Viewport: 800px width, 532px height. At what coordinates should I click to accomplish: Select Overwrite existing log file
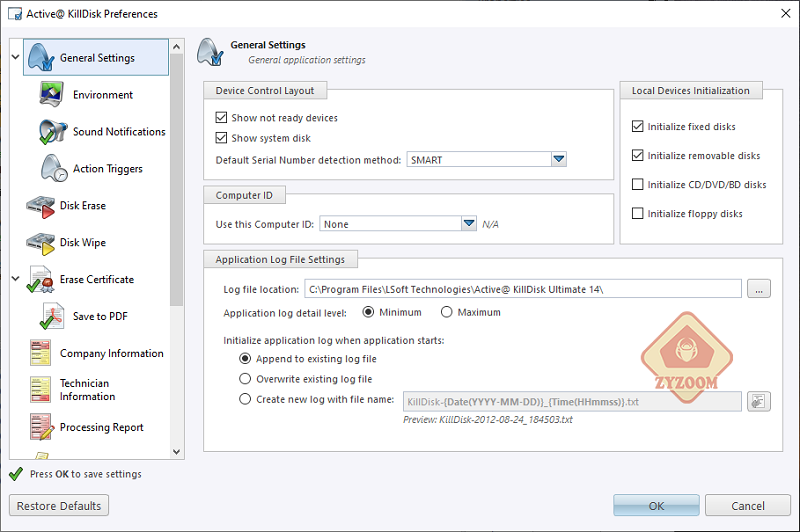click(245, 378)
